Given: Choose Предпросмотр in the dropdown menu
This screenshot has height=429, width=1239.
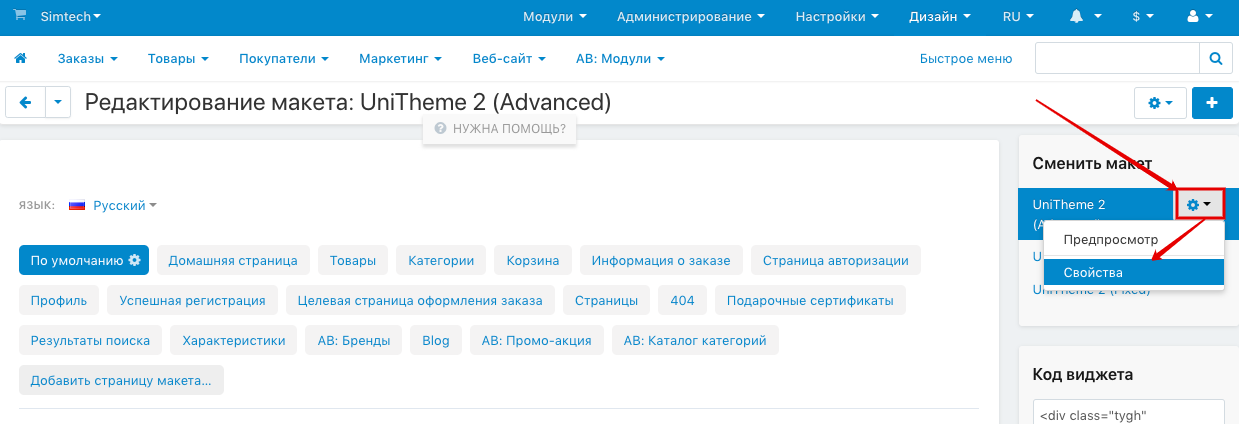Looking at the screenshot, I should coord(1110,240).
